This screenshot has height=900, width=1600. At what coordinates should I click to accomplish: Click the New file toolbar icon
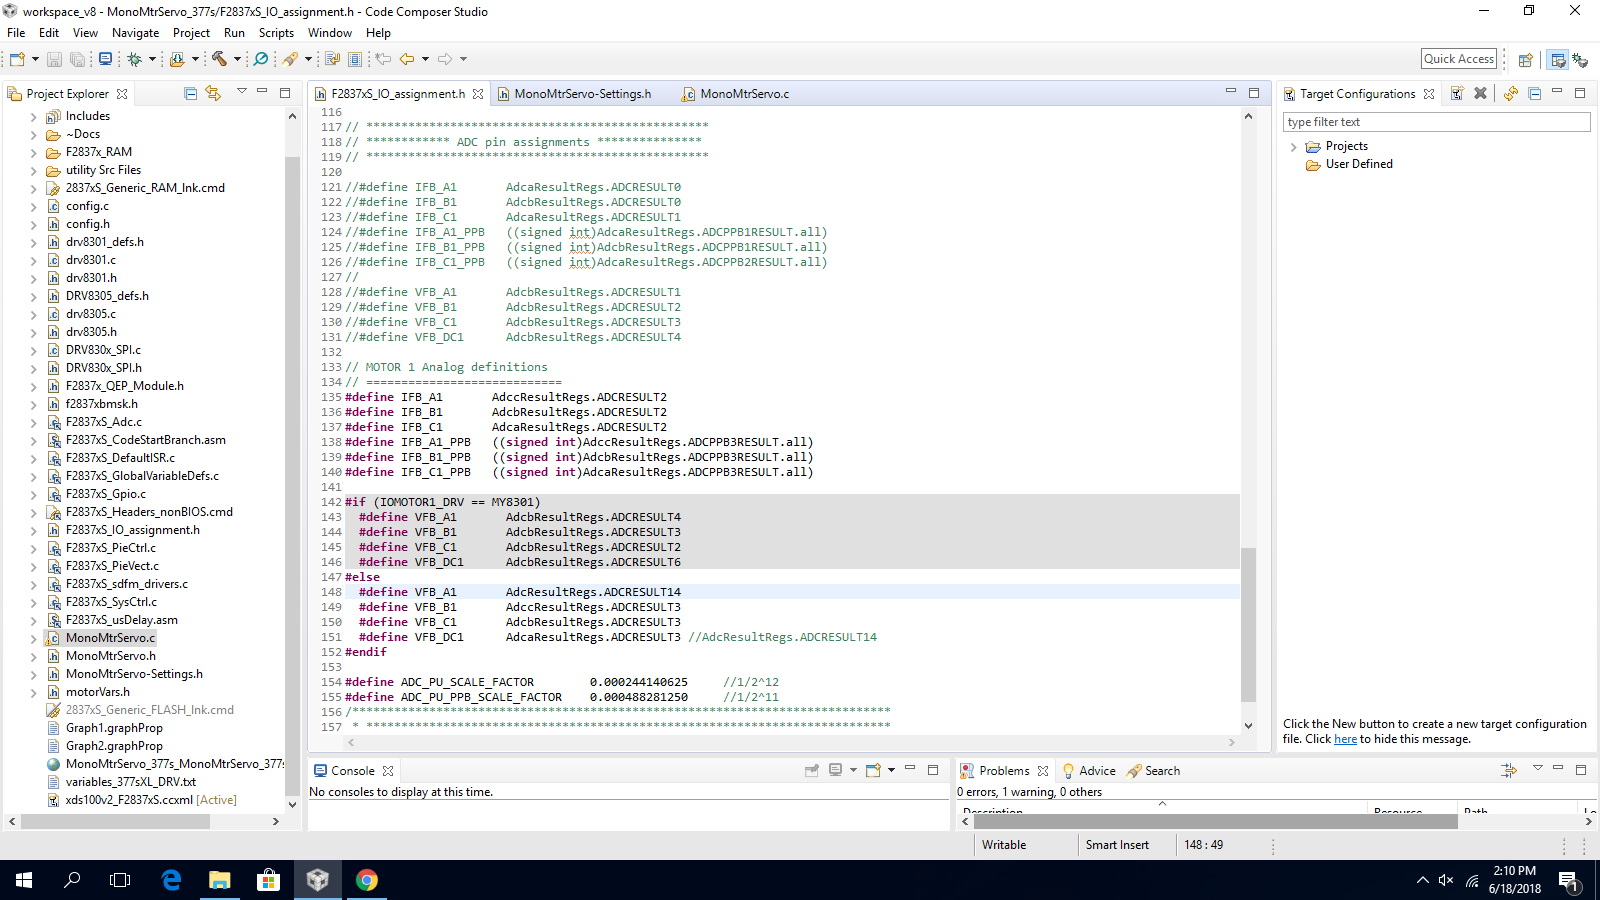click(17, 59)
